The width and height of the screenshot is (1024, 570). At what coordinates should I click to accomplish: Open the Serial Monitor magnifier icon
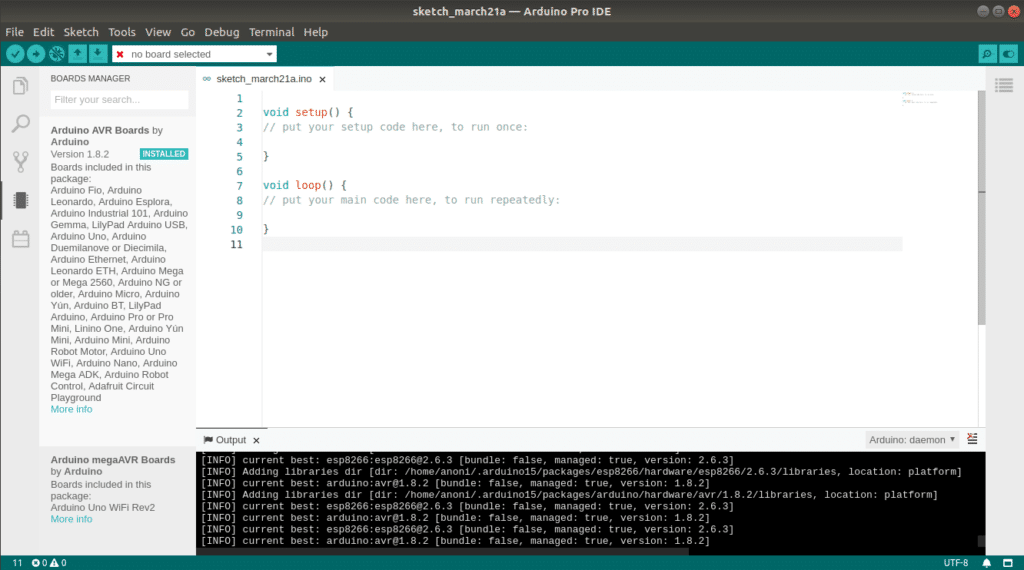pos(987,54)
